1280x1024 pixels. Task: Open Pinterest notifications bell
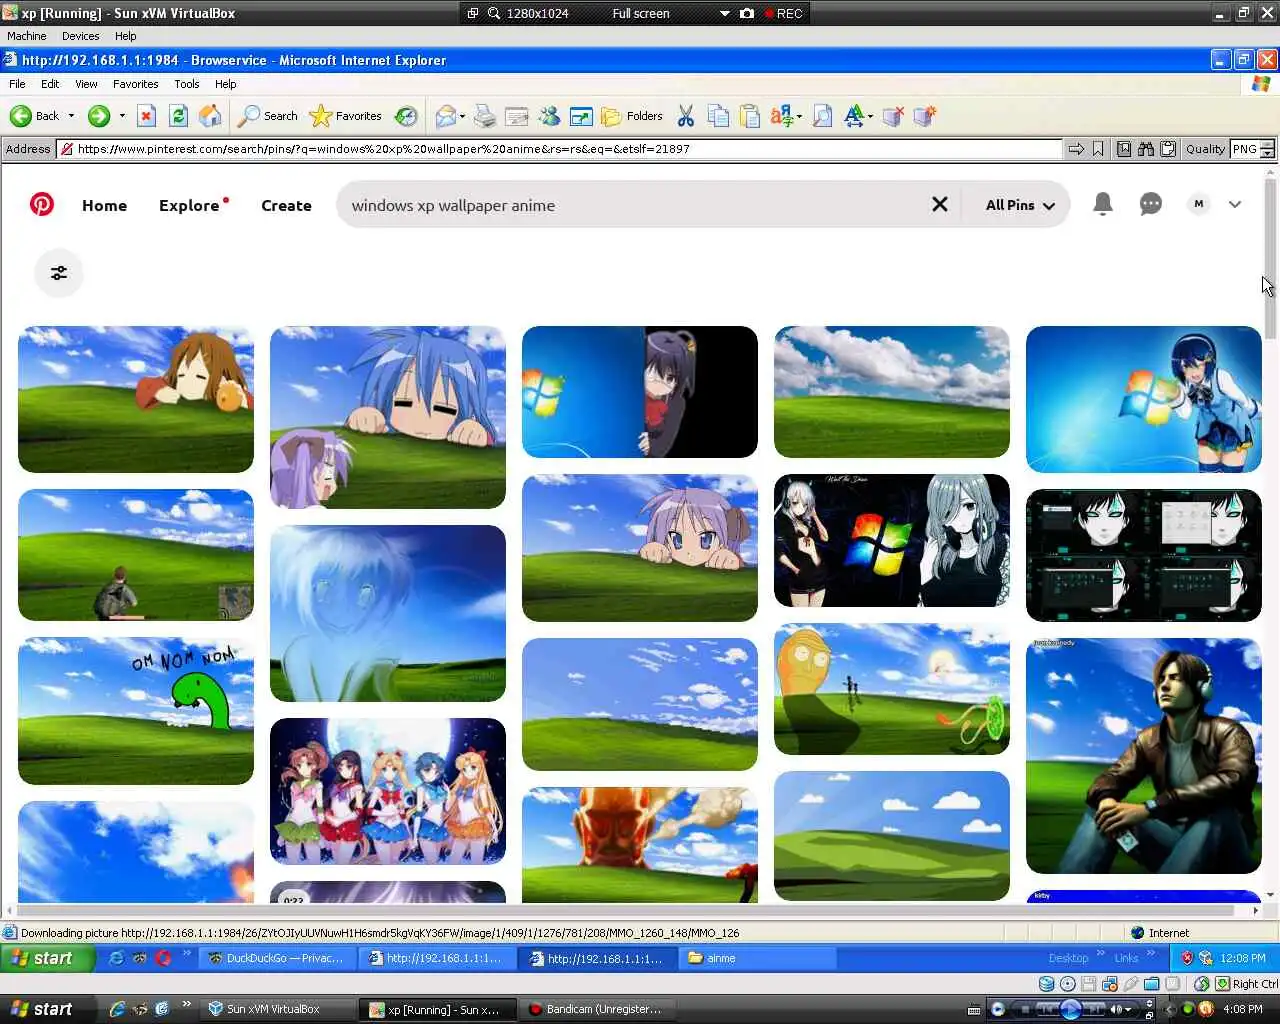tap(1102, 204)
